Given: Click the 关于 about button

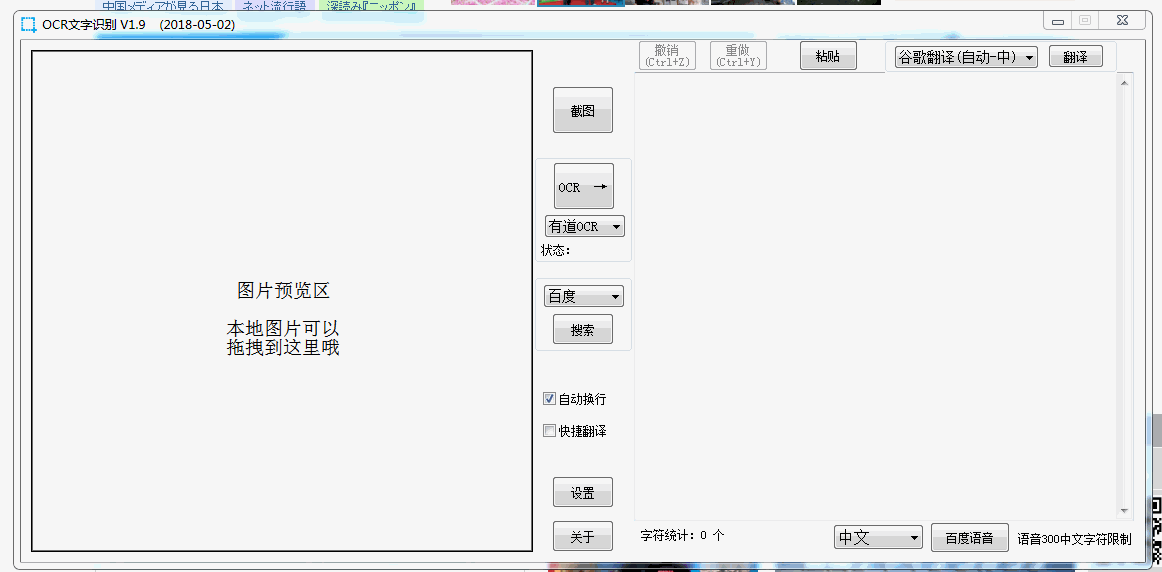Looking at the screenshot, I should click(582, 536).
